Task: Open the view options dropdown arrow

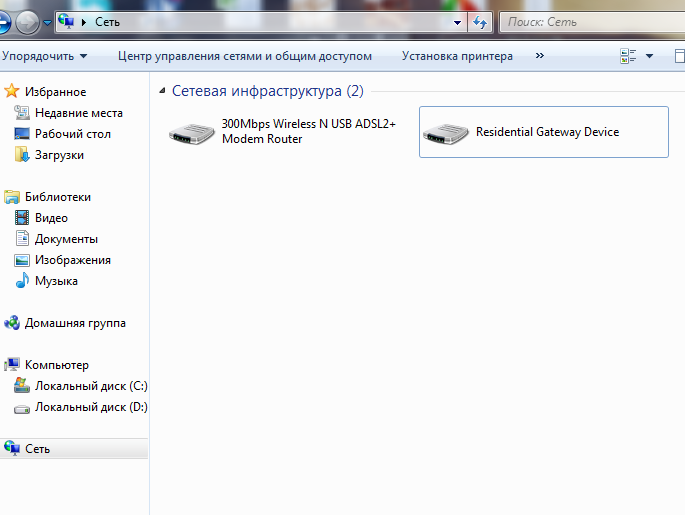Action: 650,56
